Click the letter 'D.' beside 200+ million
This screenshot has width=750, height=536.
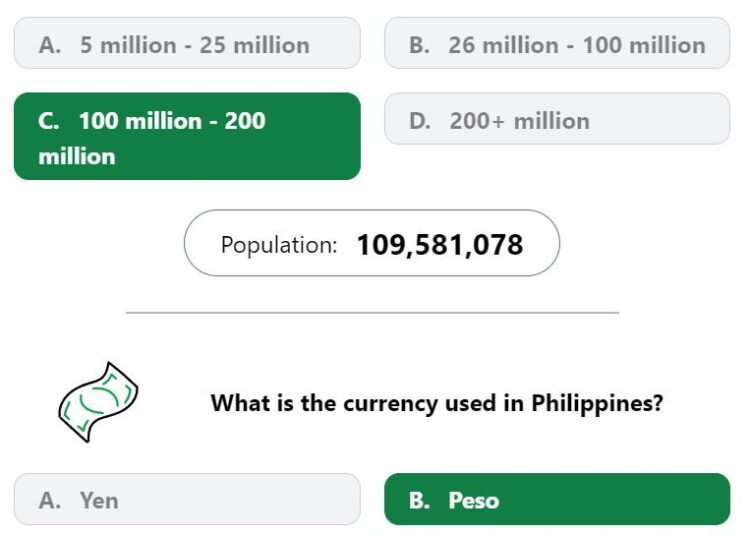point(420,120)
